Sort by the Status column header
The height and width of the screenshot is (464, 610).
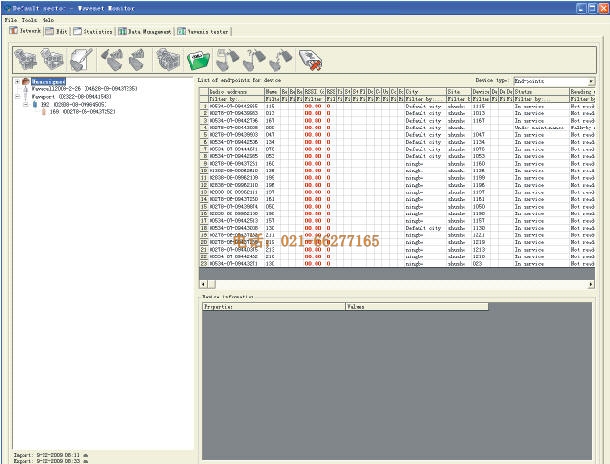coord(542,92)
